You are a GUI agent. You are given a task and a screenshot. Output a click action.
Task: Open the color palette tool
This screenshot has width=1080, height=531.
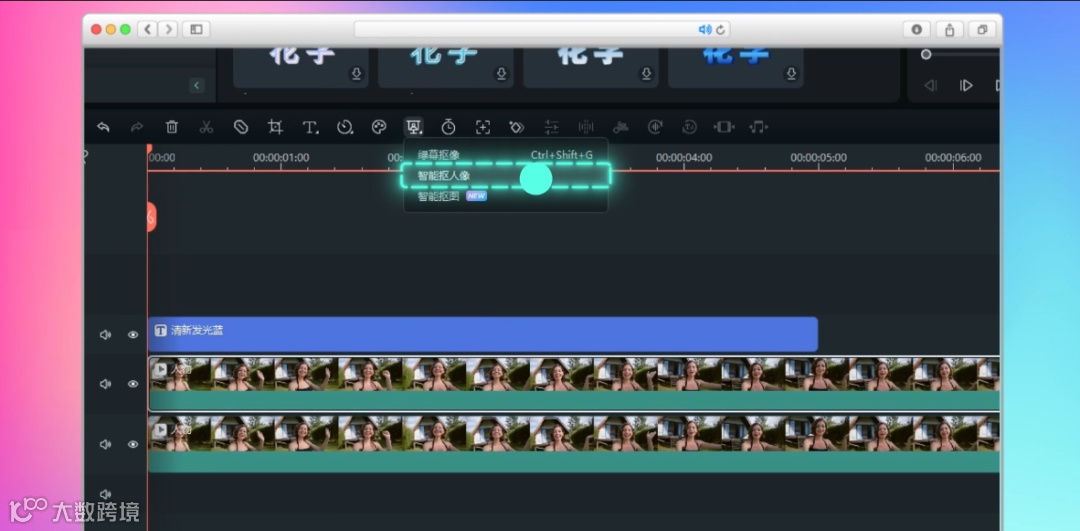(379, 127)
